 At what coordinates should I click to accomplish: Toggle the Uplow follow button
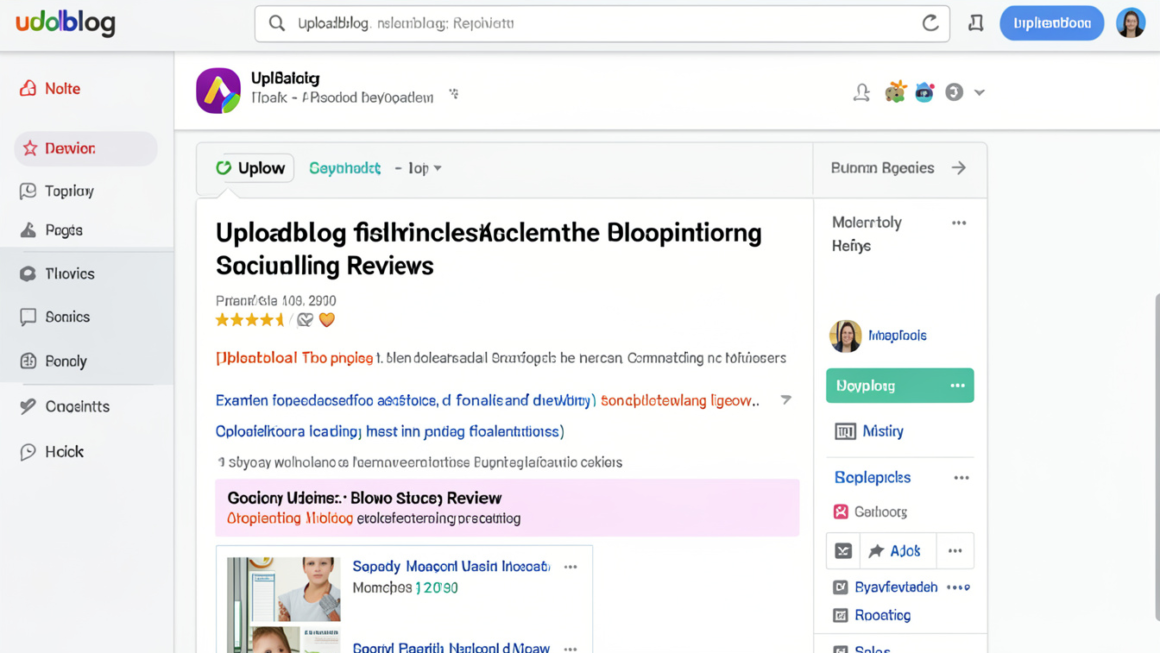(x=250, y=168)
